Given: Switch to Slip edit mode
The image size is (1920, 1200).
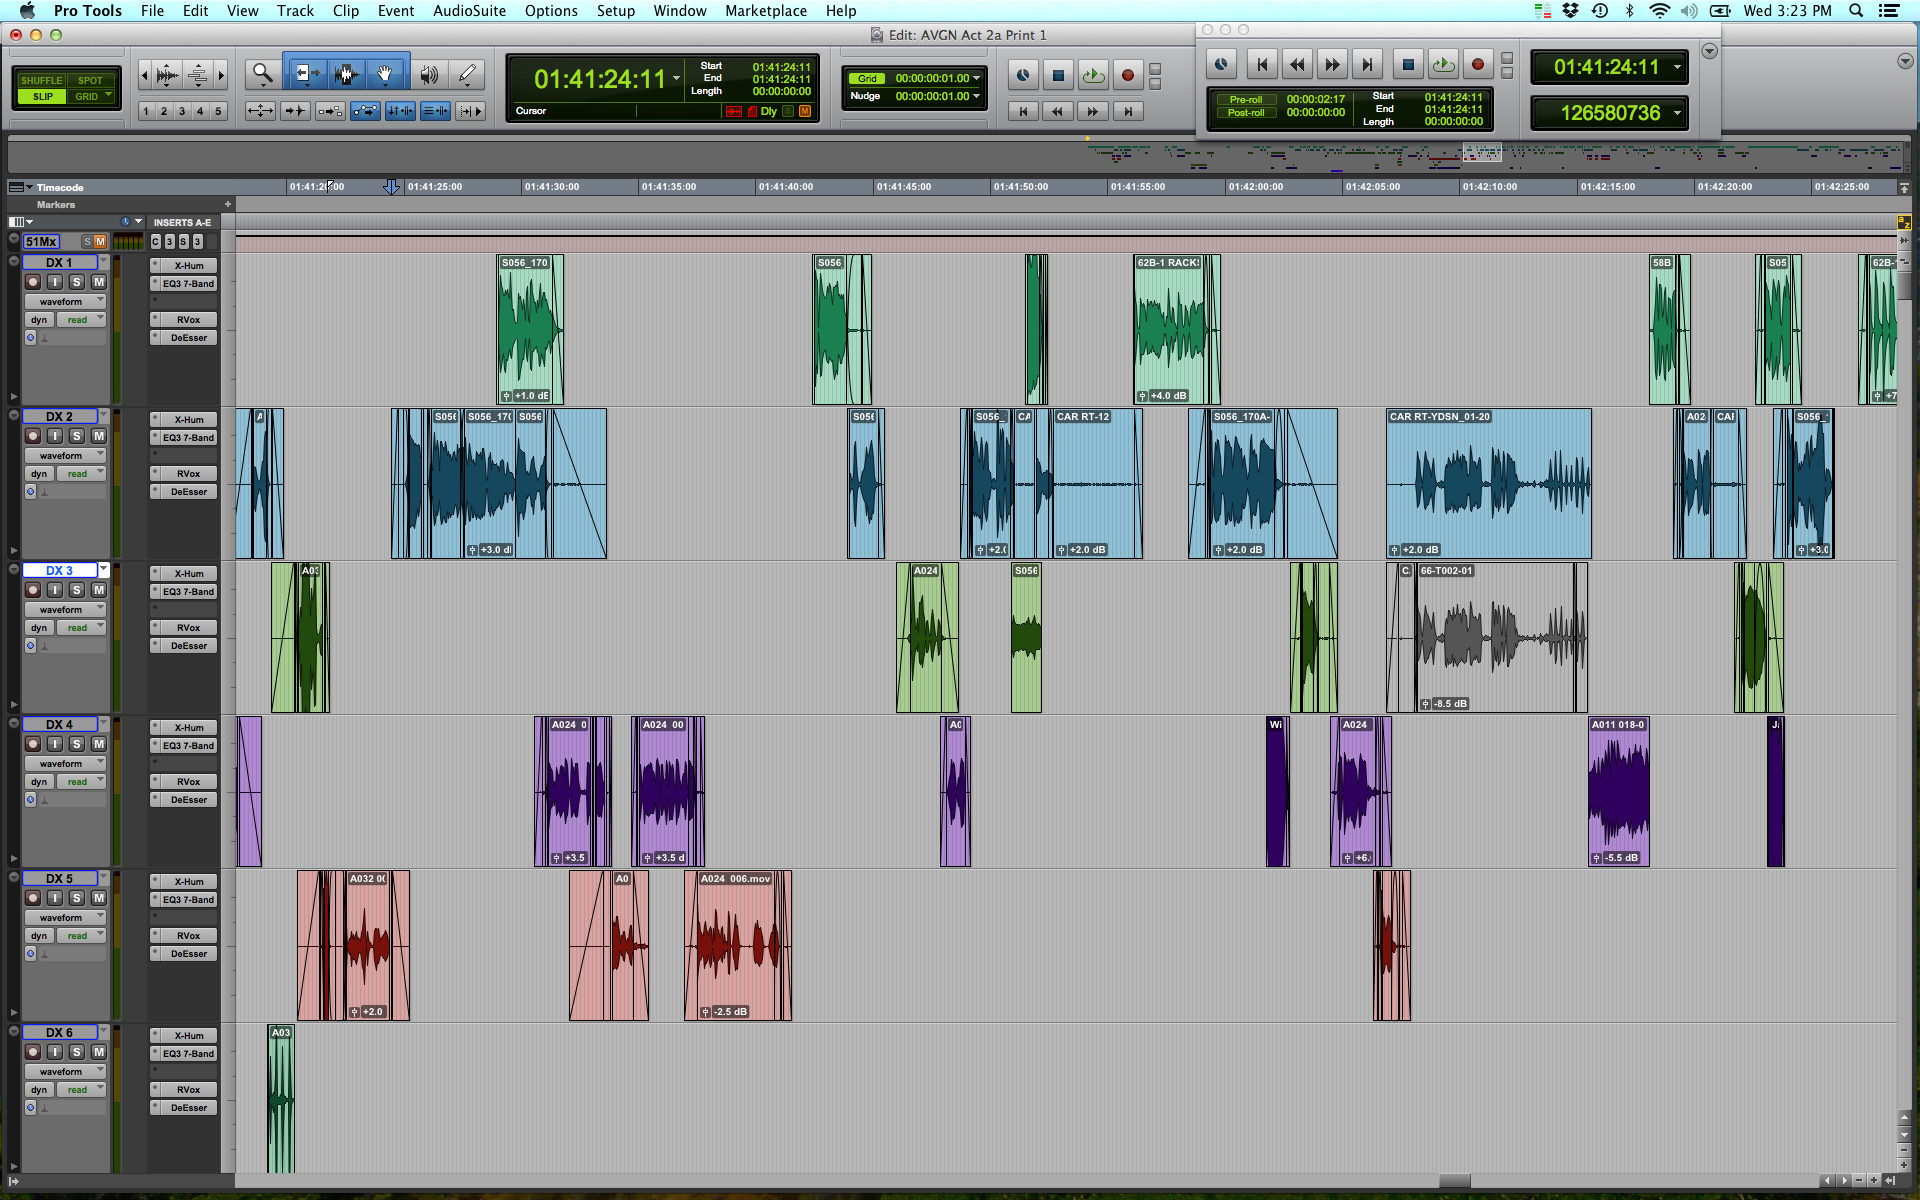Looking at the screenshot, I should tap(42, 96).
